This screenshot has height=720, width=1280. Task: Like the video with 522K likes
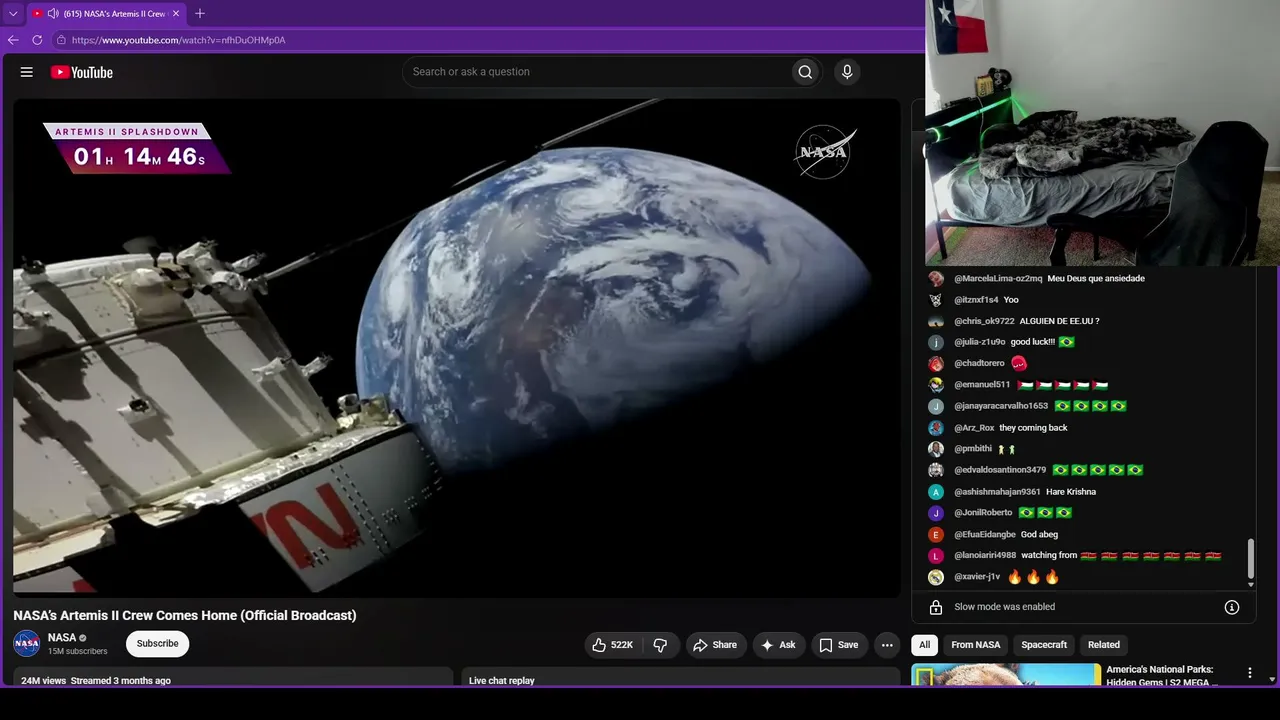click(613, 645)
